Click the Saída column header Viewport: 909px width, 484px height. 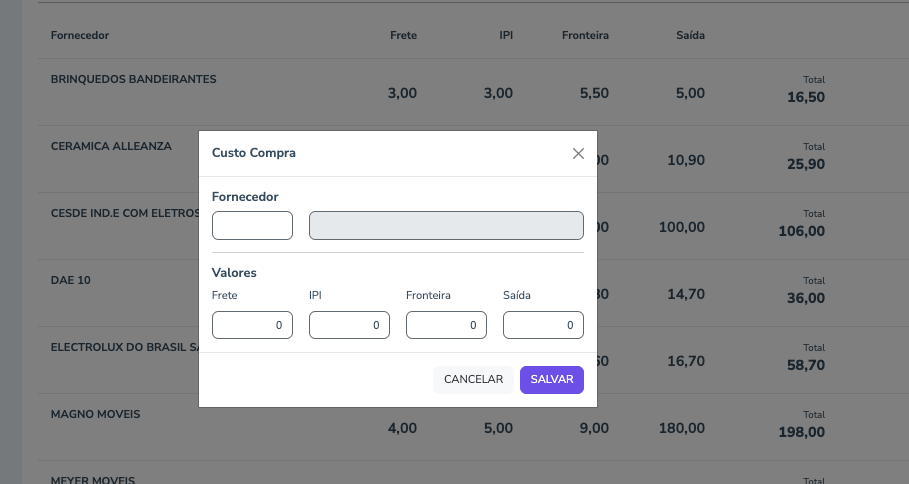point(690,36)
